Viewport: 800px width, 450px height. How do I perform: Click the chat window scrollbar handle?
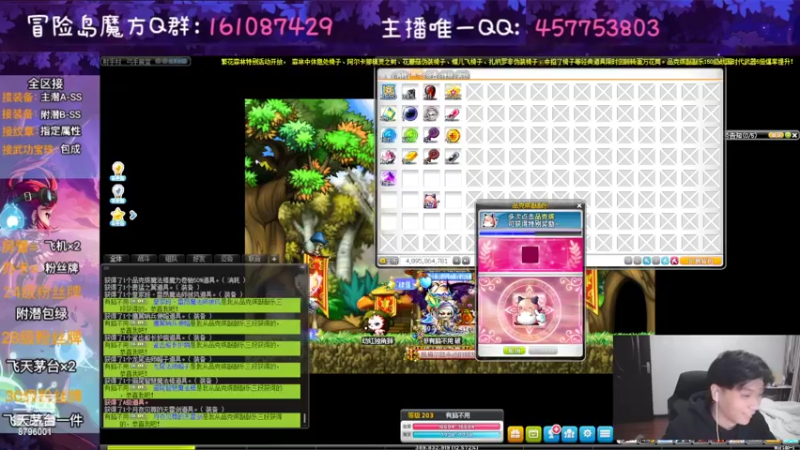(x=305, y=418)
